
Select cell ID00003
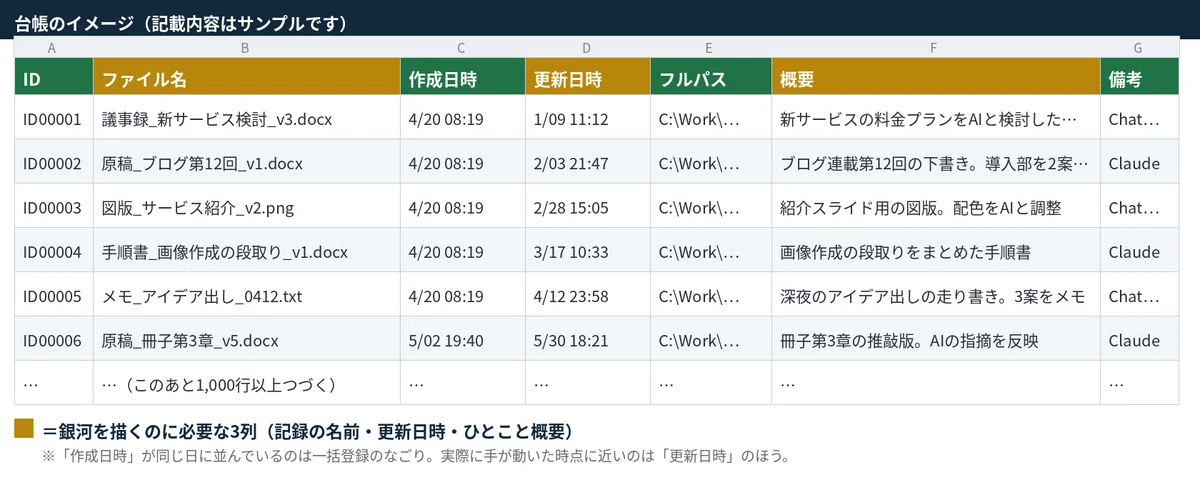(x=54, y=208)
